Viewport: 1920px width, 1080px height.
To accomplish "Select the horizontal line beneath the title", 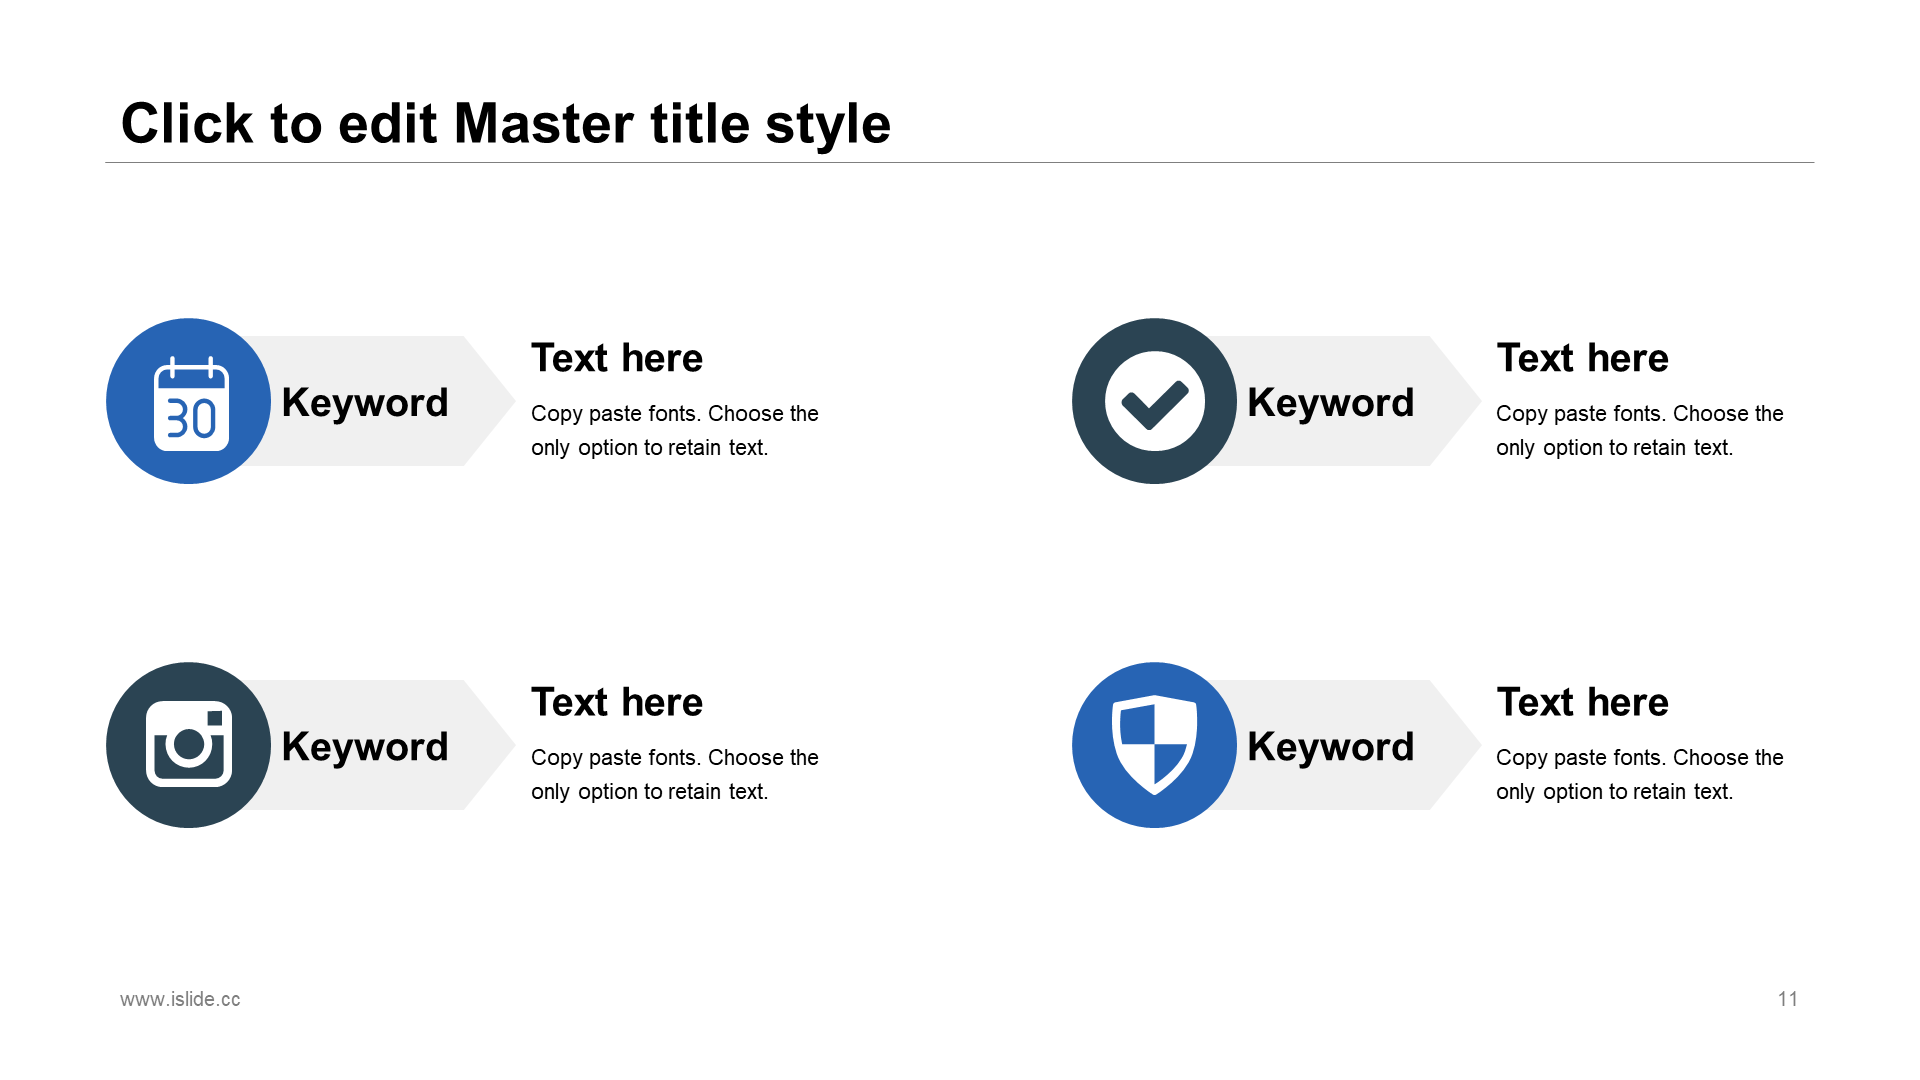I will [x=960, y=162].
